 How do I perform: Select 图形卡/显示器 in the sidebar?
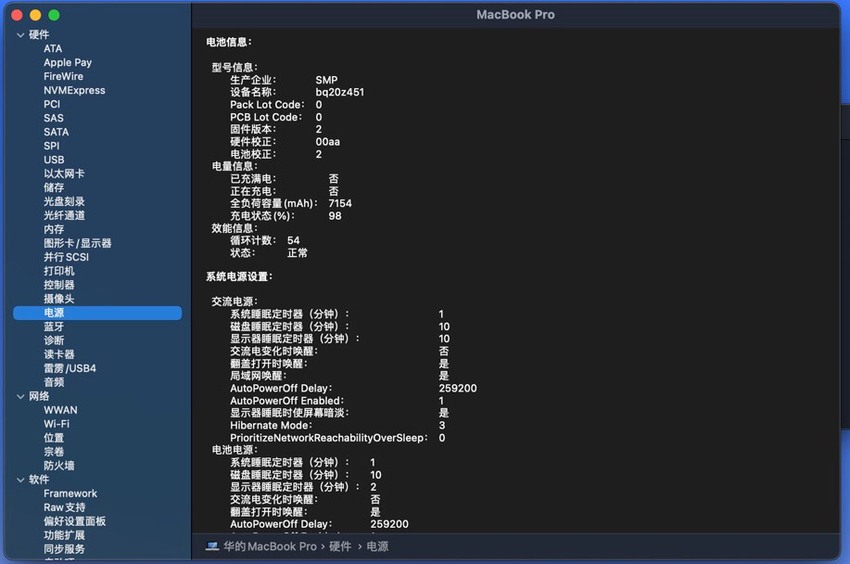coord(78,243)
